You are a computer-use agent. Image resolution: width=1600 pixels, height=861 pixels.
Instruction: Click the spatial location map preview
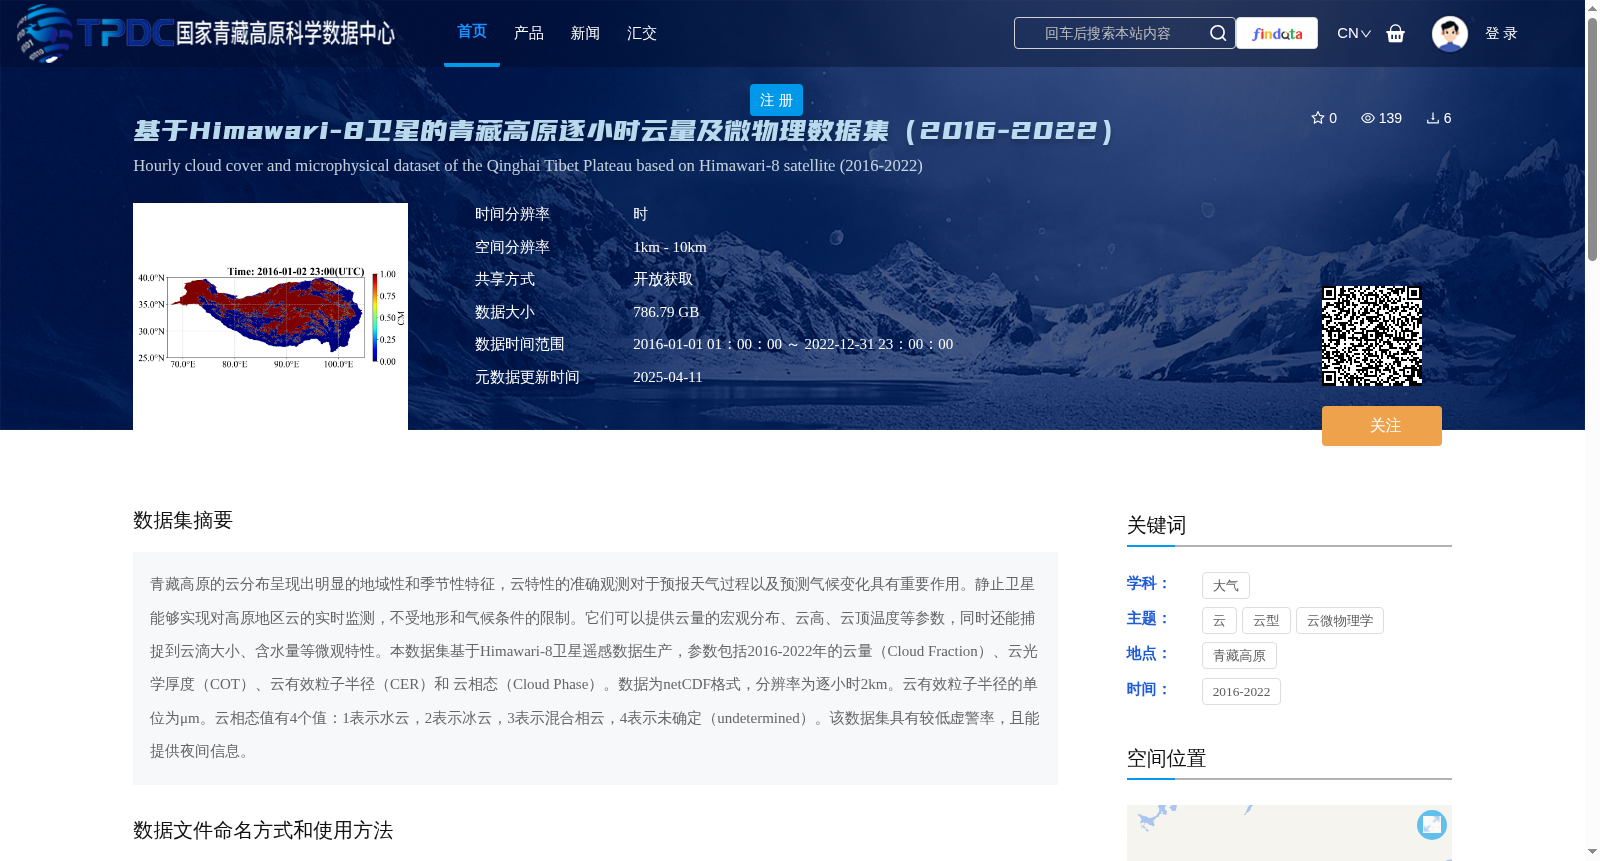pyautogui.click(x=1289, y=833)
